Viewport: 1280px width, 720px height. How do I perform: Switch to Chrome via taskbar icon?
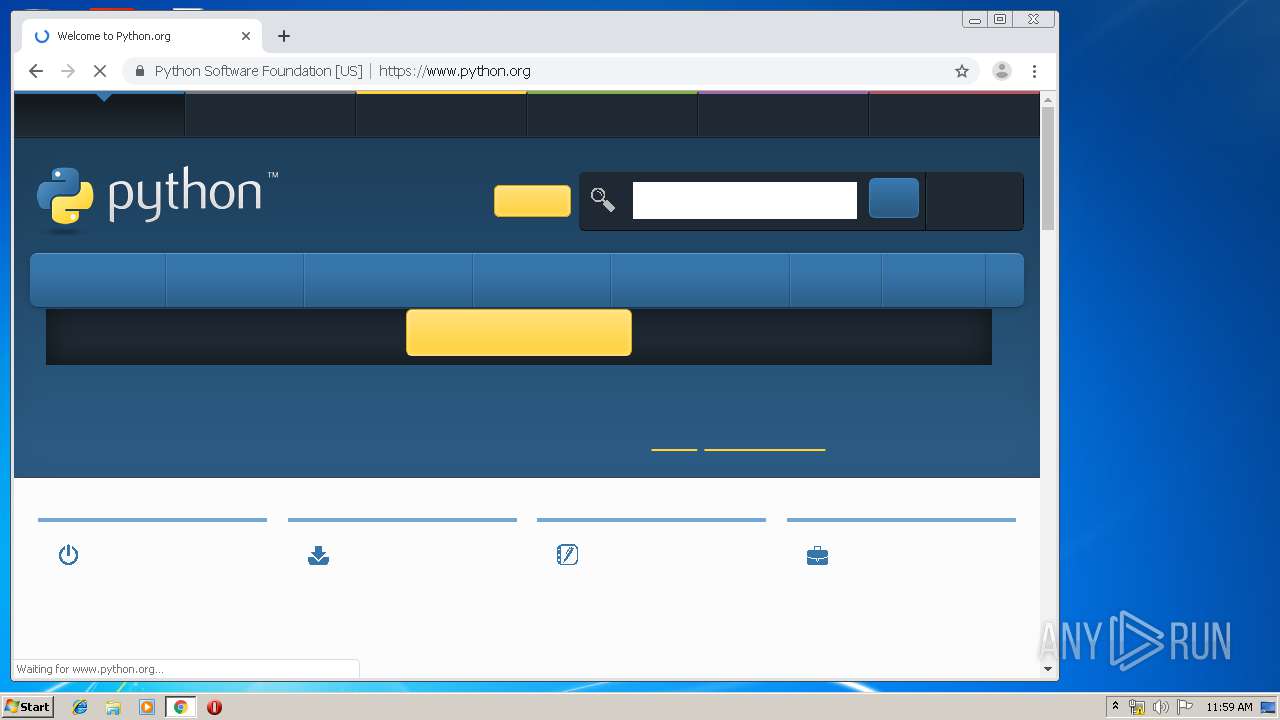pos(180,707)
